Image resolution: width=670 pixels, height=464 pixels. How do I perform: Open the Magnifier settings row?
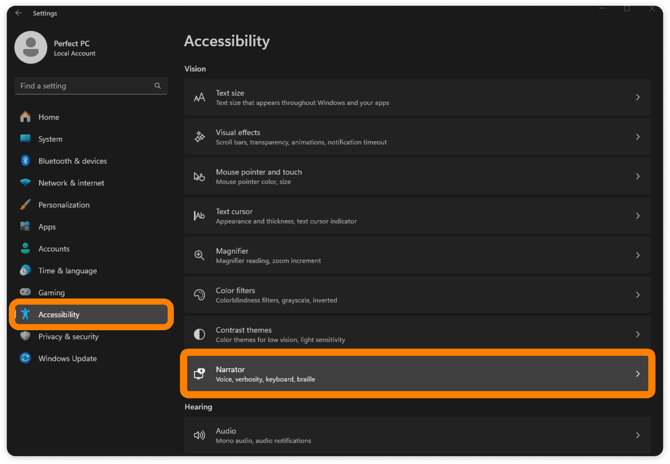pos(417,255)
